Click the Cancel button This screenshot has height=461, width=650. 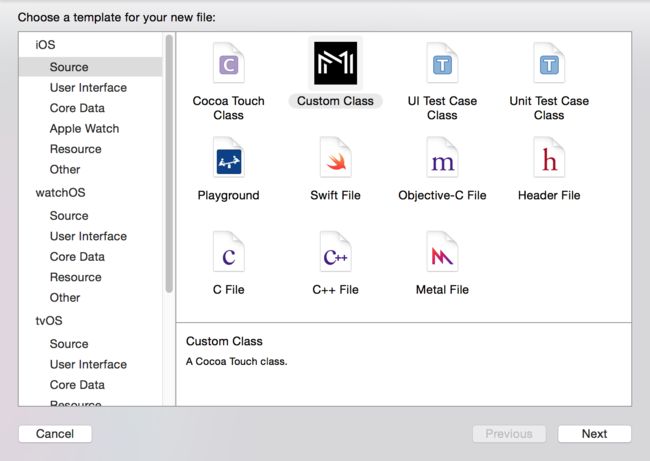55,434
